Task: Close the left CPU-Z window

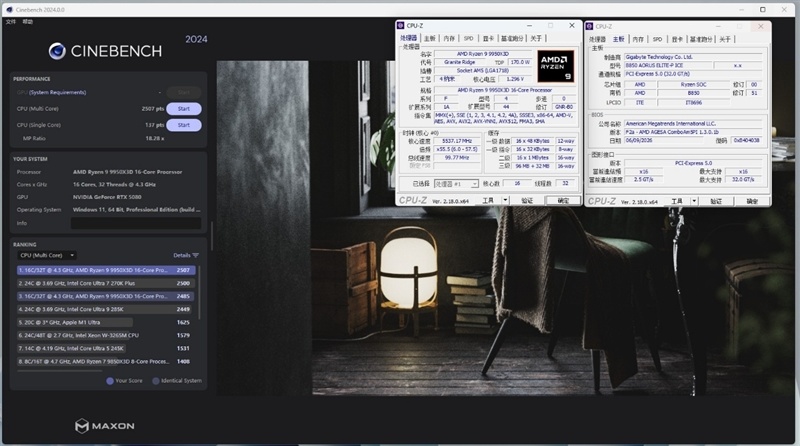Action: [572, 26]
